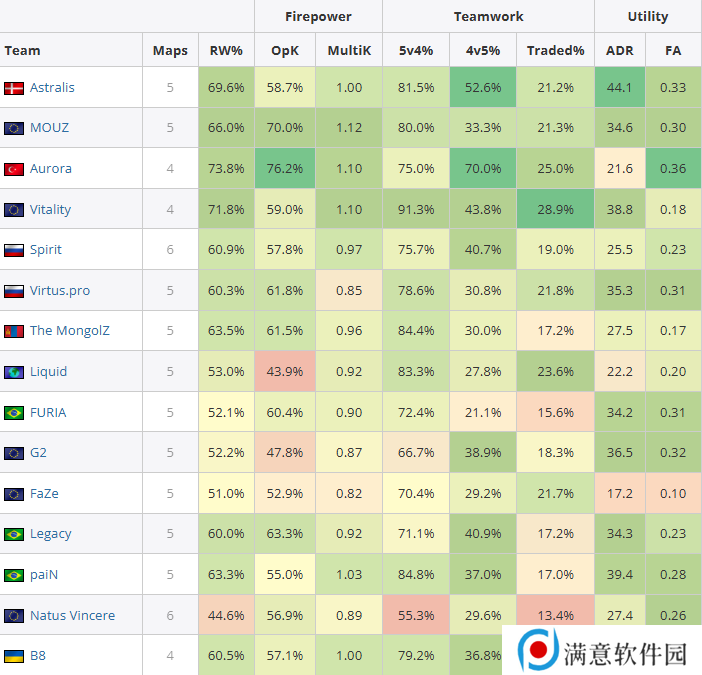Open the Vitality team link
This screenshot has height=675, width=702.
pyautogui.click(x=50, y=209)
